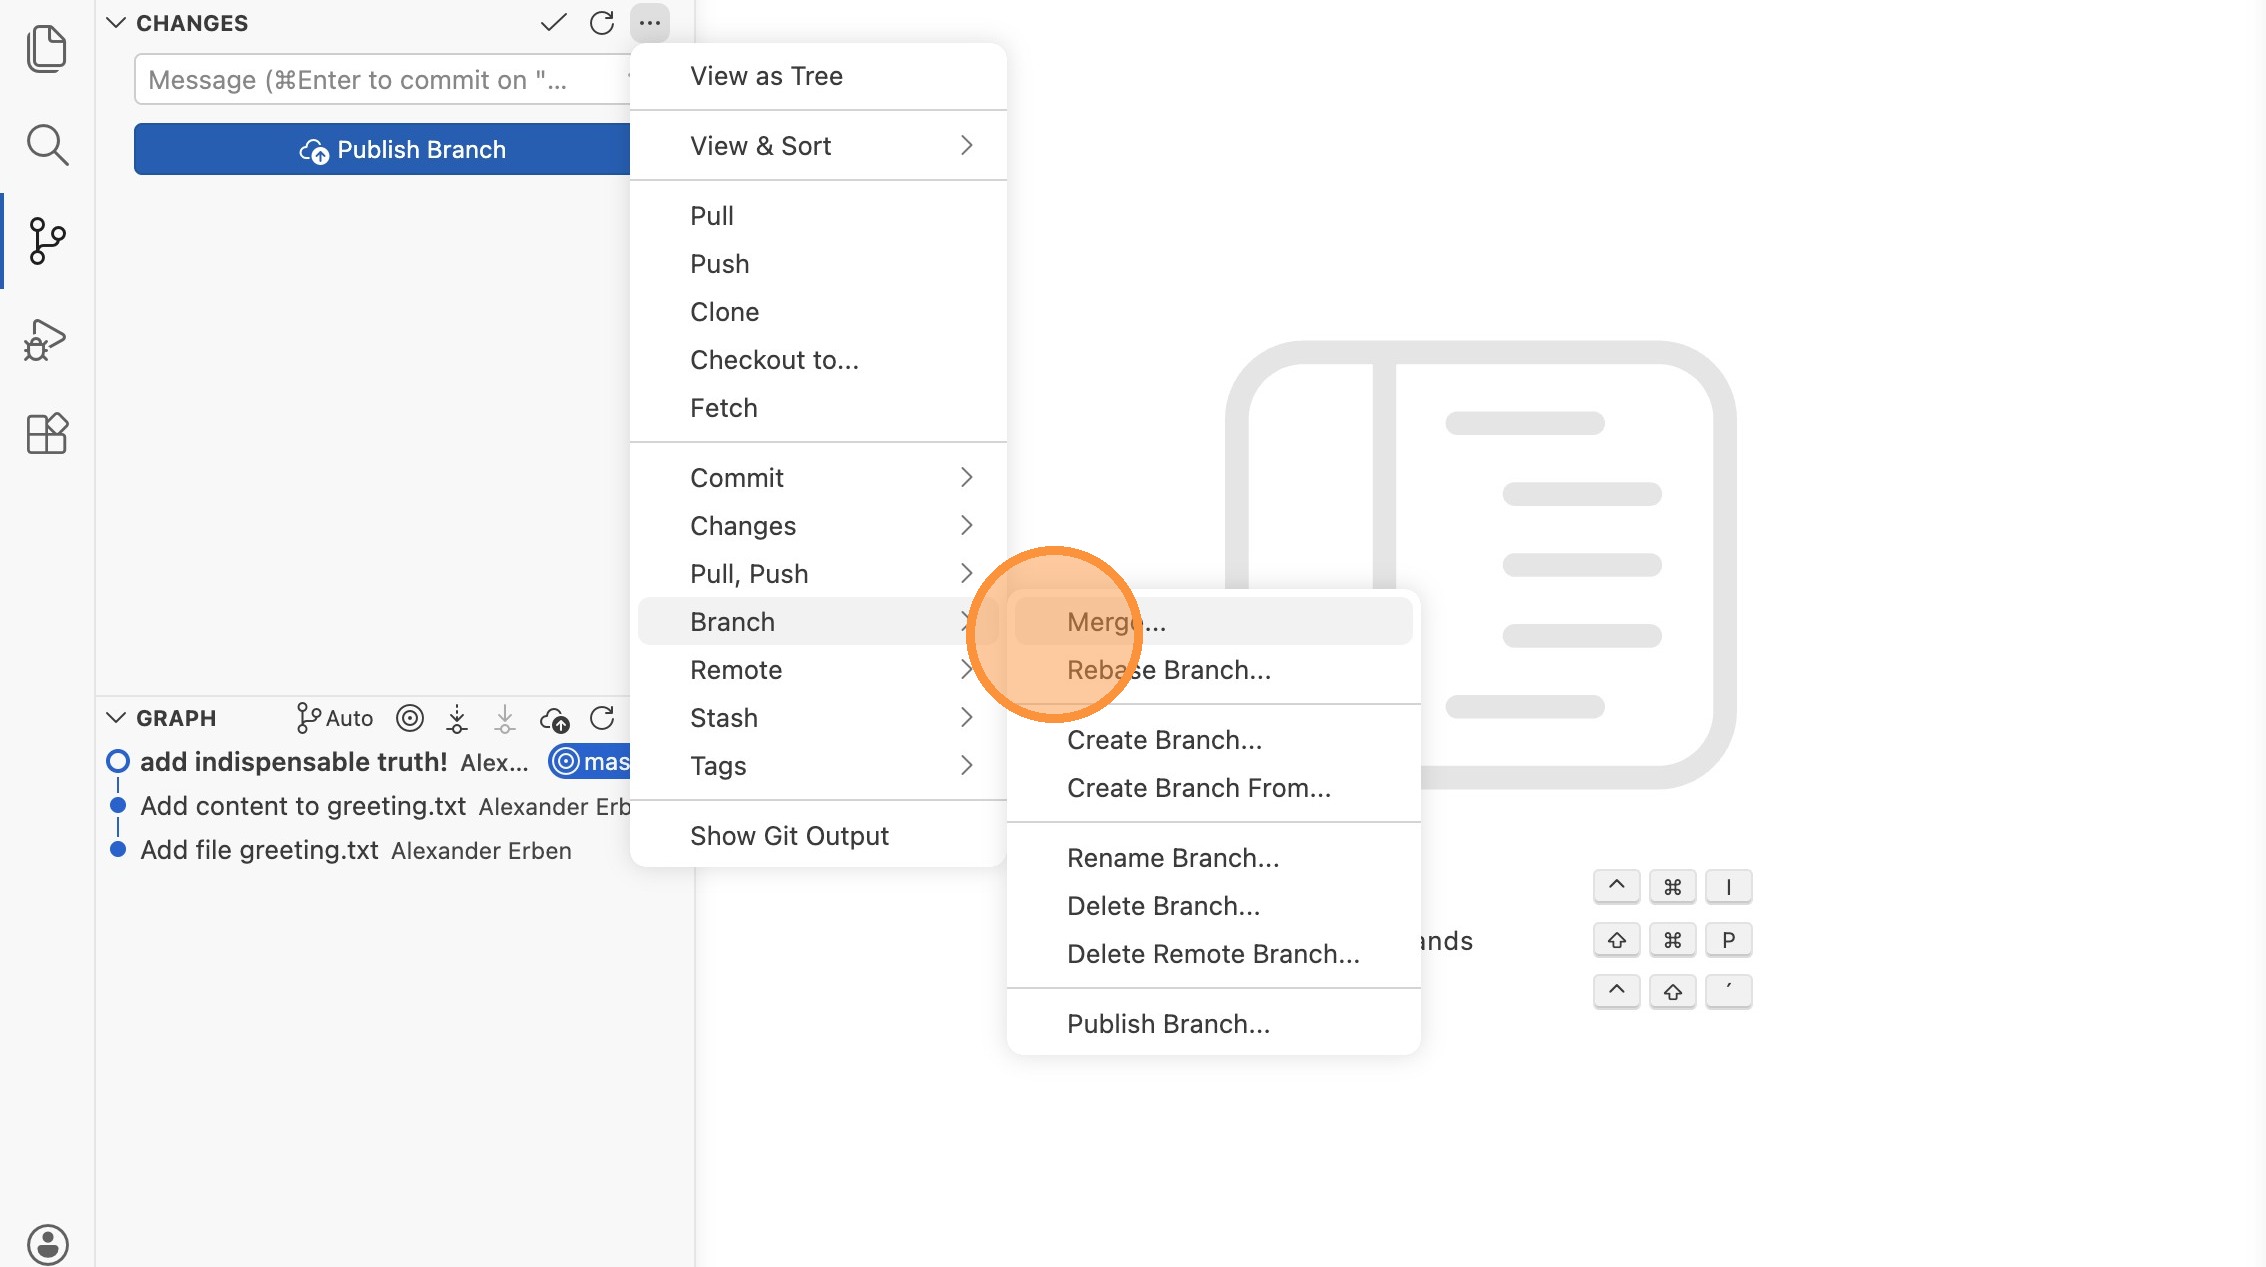
Task: Click Show Git Output entry
Action: (x=789, y=836)
